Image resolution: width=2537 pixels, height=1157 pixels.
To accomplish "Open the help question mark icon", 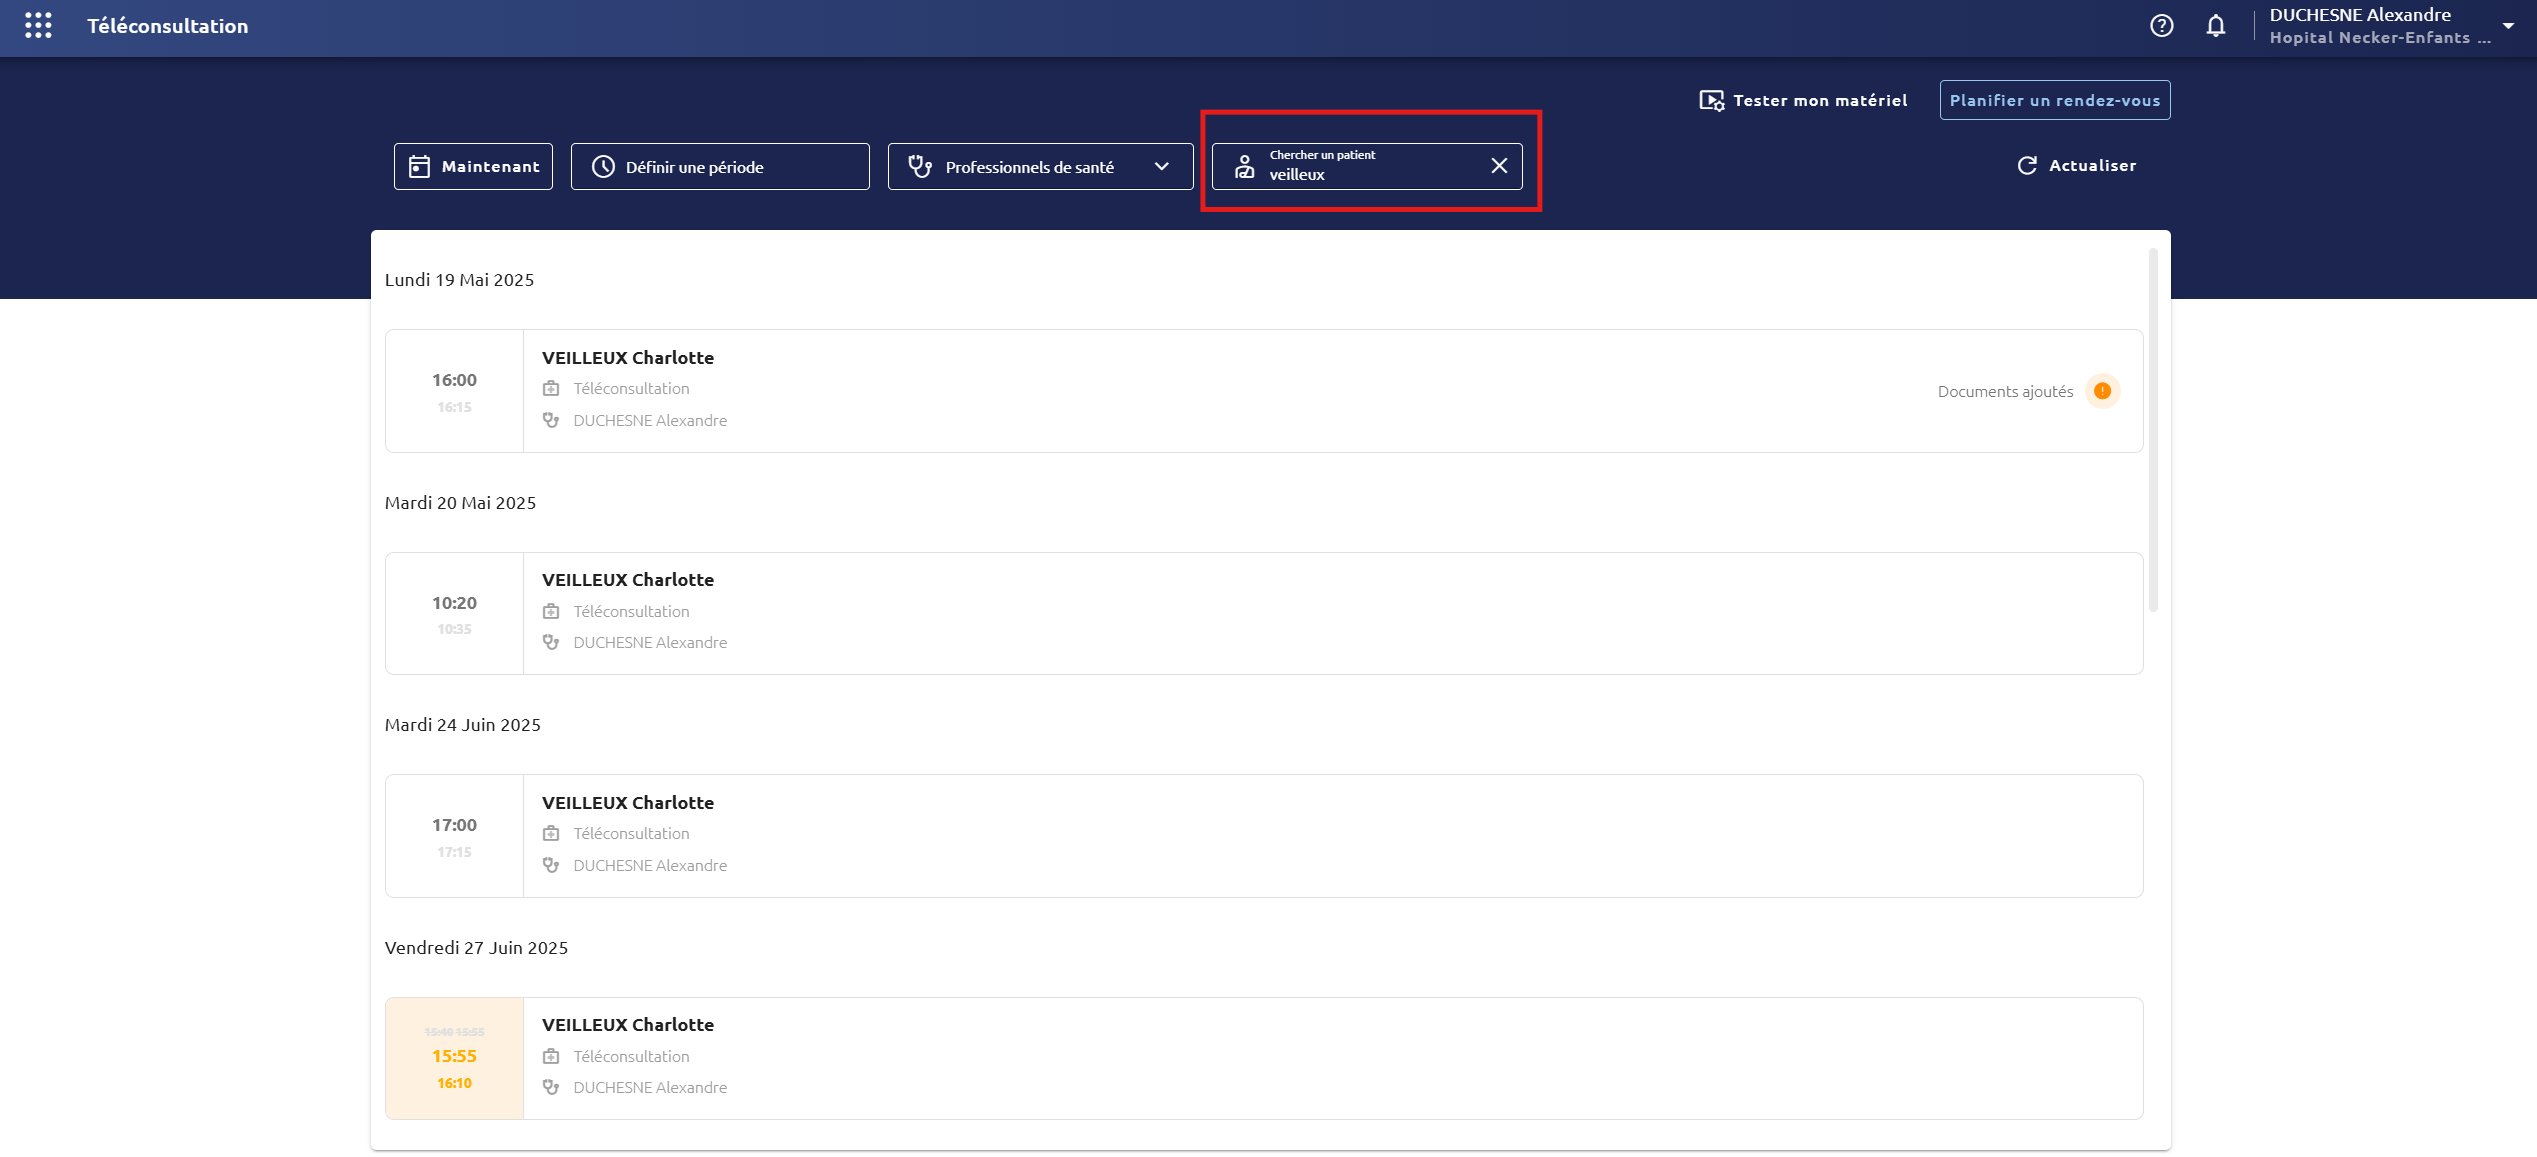I will (2161, 26).
